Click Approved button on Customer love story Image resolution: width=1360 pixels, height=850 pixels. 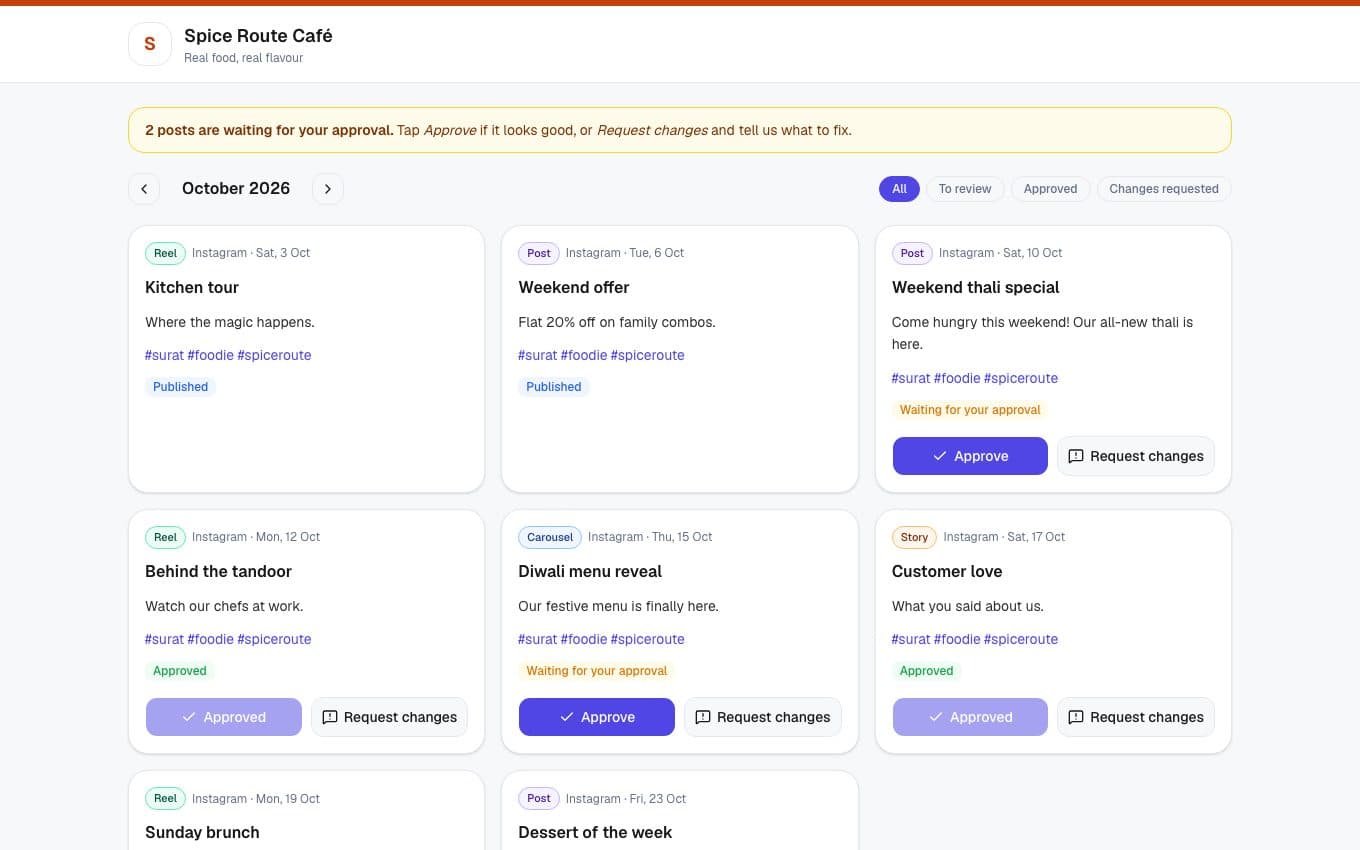[970, 717]
